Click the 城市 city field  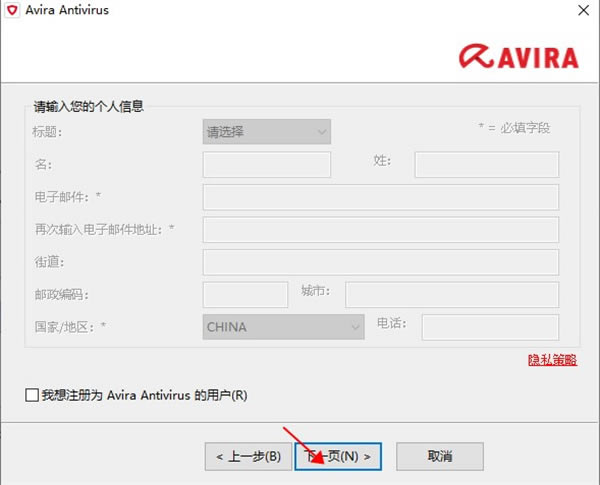coord(452,295)
